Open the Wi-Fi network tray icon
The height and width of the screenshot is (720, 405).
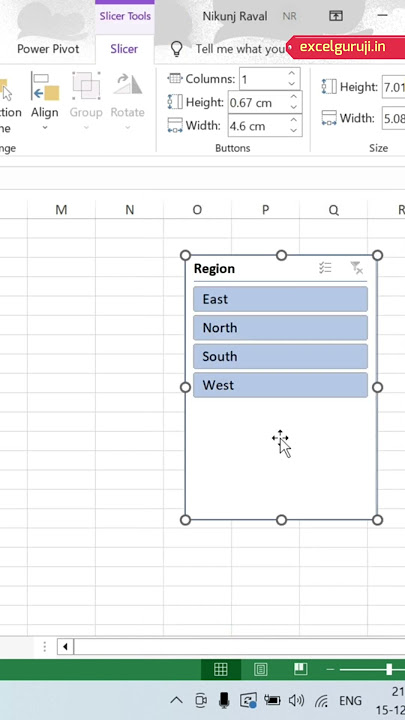tap(321, 701)
